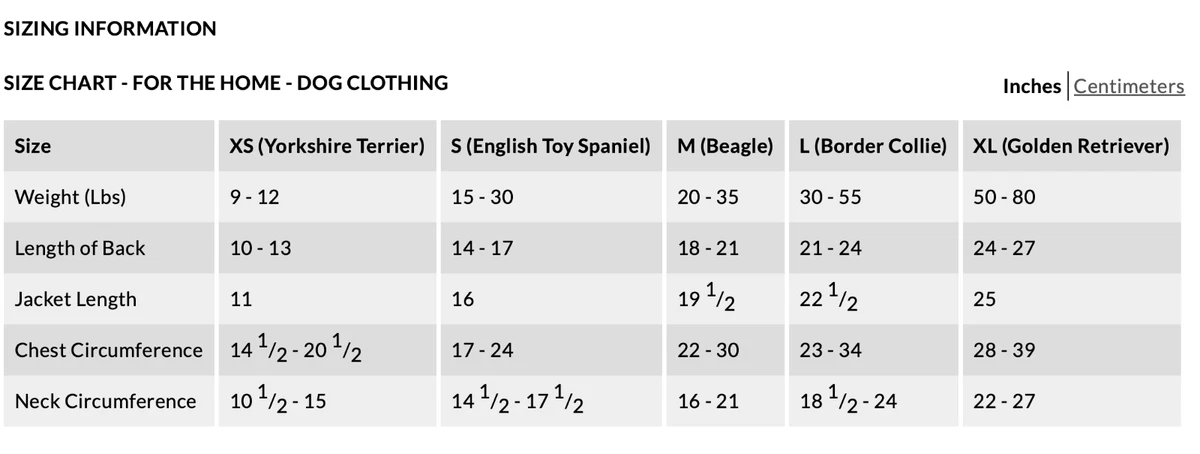The width and height of the screenshot is (1200, 454).
Task: Select the S (English Toy Spaniel) header
Action: coord(551,146)
